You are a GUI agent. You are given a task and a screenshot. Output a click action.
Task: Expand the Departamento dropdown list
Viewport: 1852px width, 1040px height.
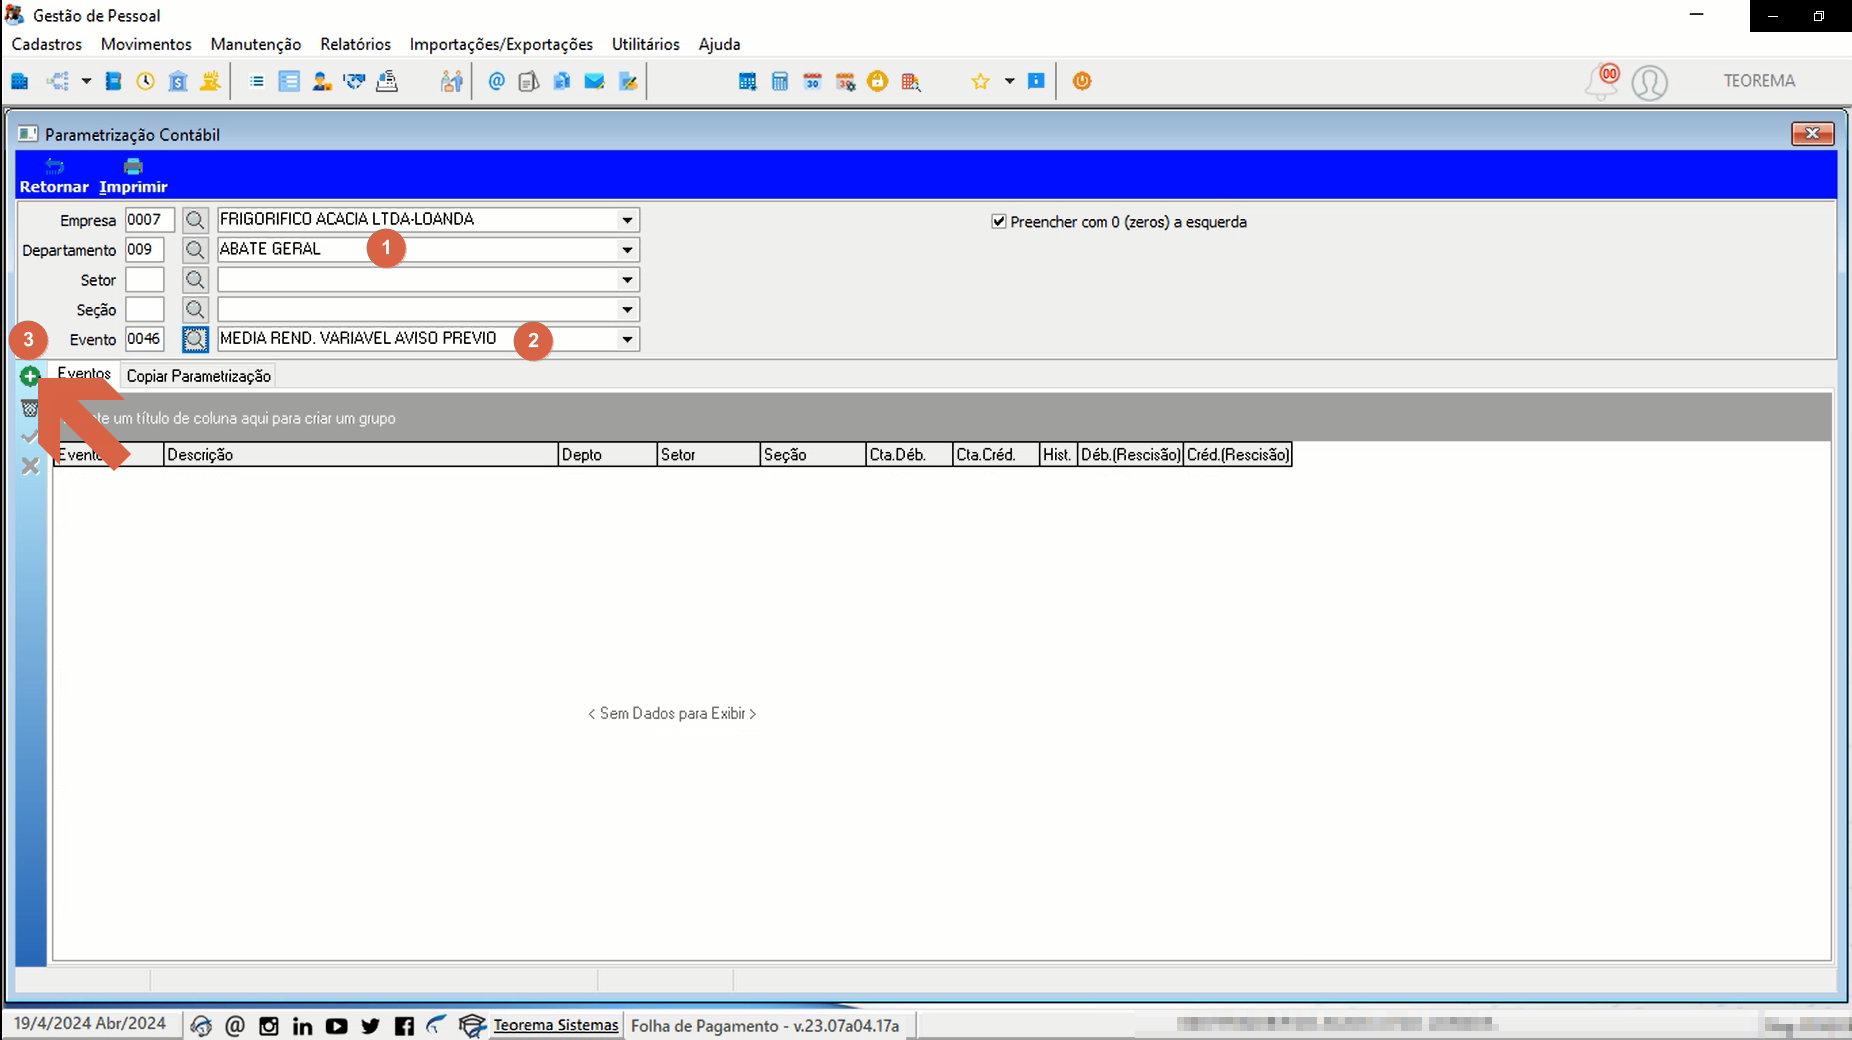627,250
